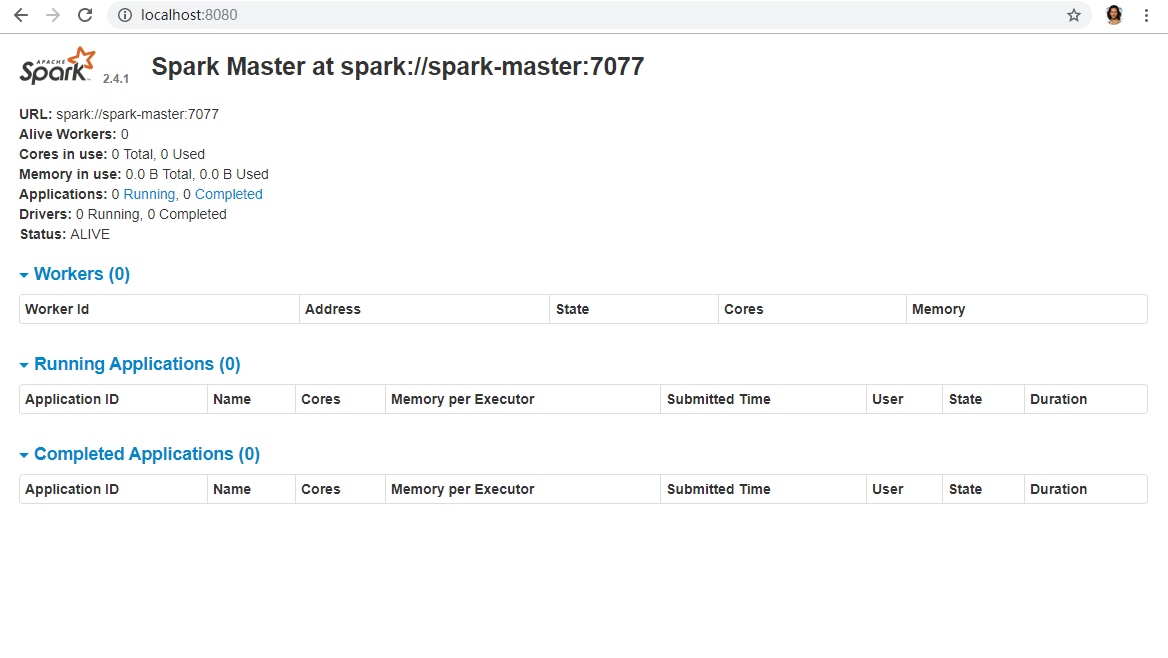
Task: Click Duration header under Completed Applications
Action: coord(1058,489)
